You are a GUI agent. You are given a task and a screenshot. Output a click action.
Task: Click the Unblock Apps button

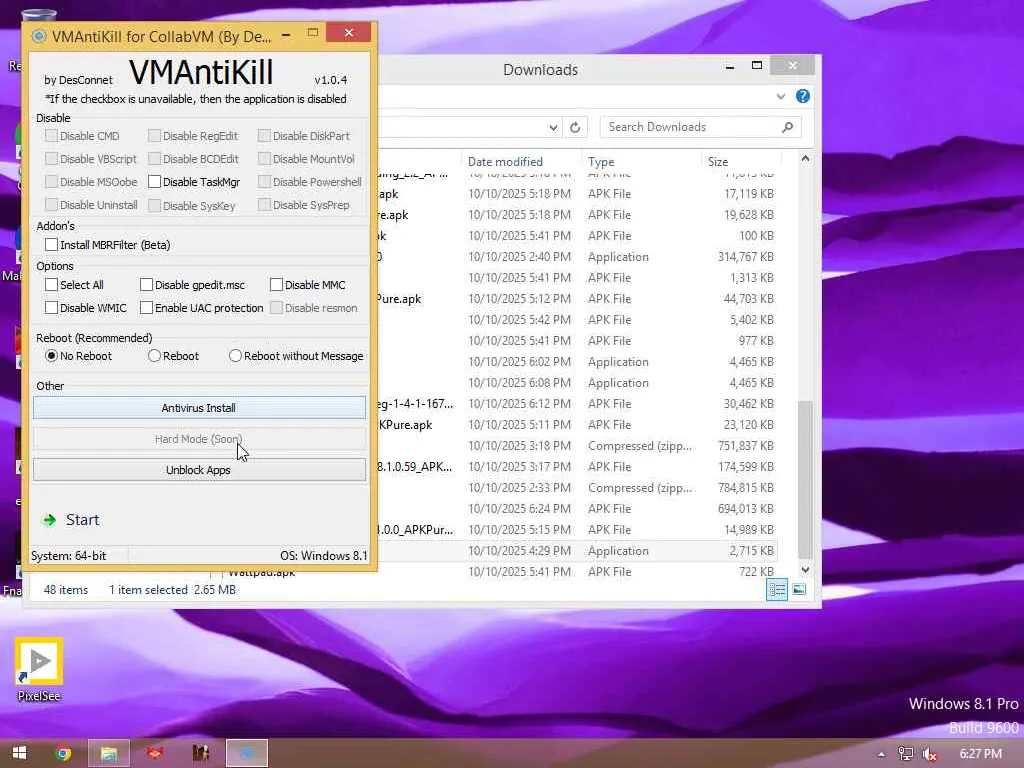(x=199, y=470)
